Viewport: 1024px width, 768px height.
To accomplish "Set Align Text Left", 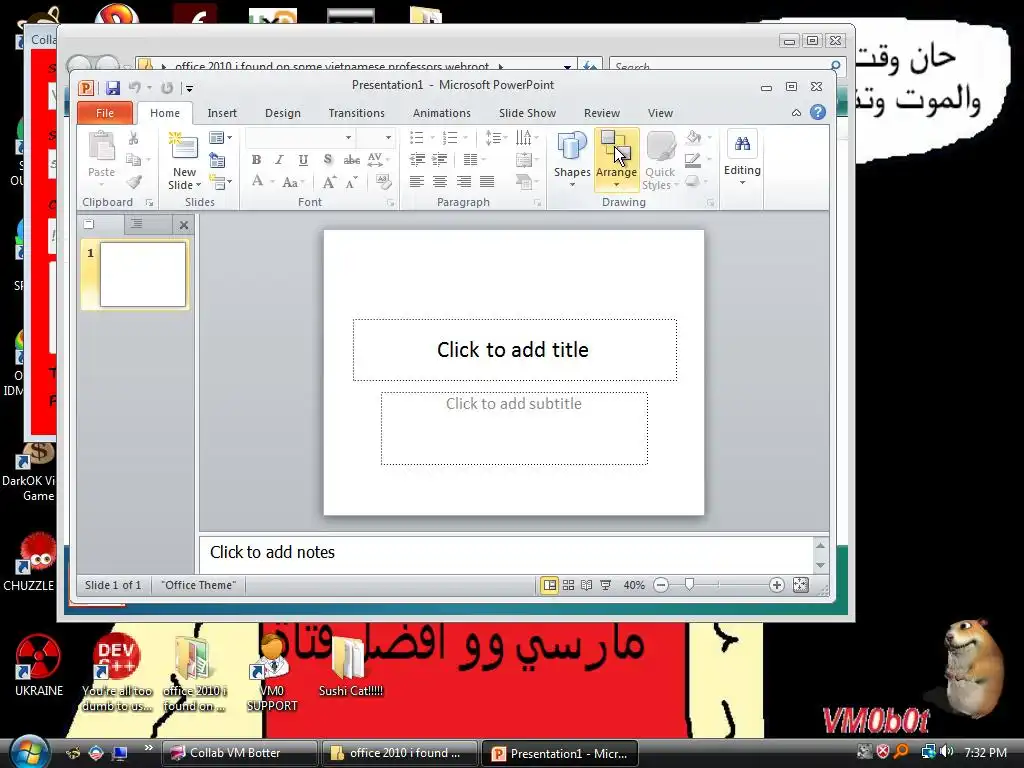I will [x=417, y=182].
